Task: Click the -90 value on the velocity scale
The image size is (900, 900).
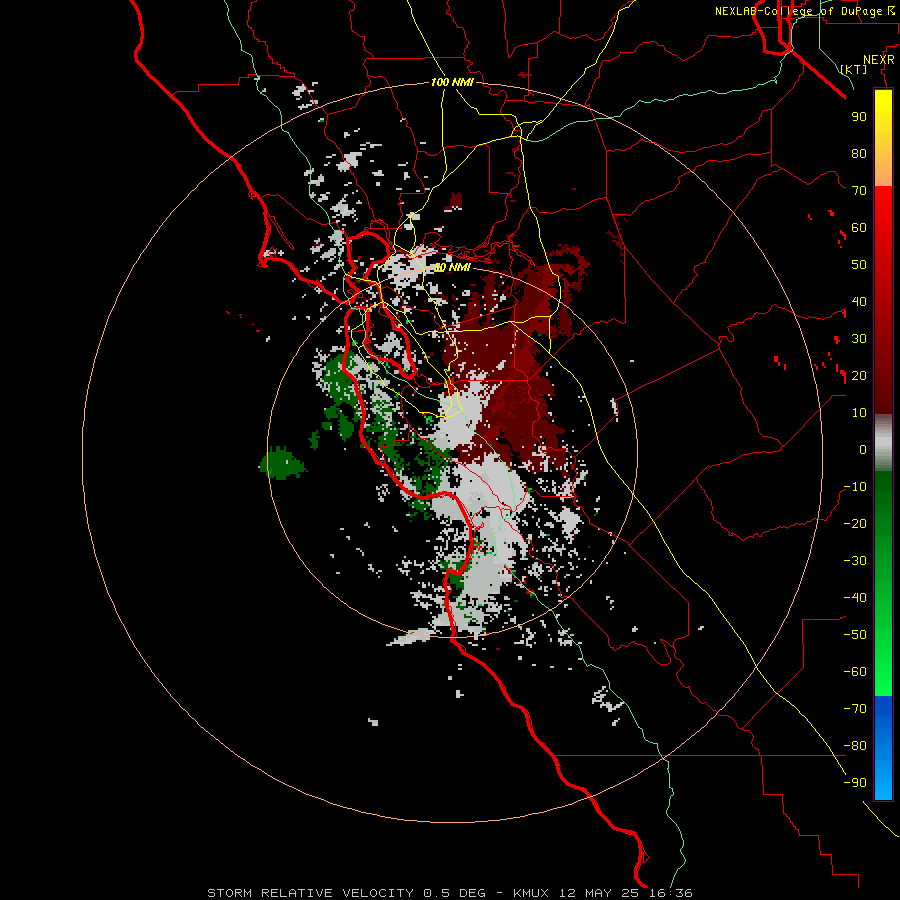Action: click(x=855, y=782)
